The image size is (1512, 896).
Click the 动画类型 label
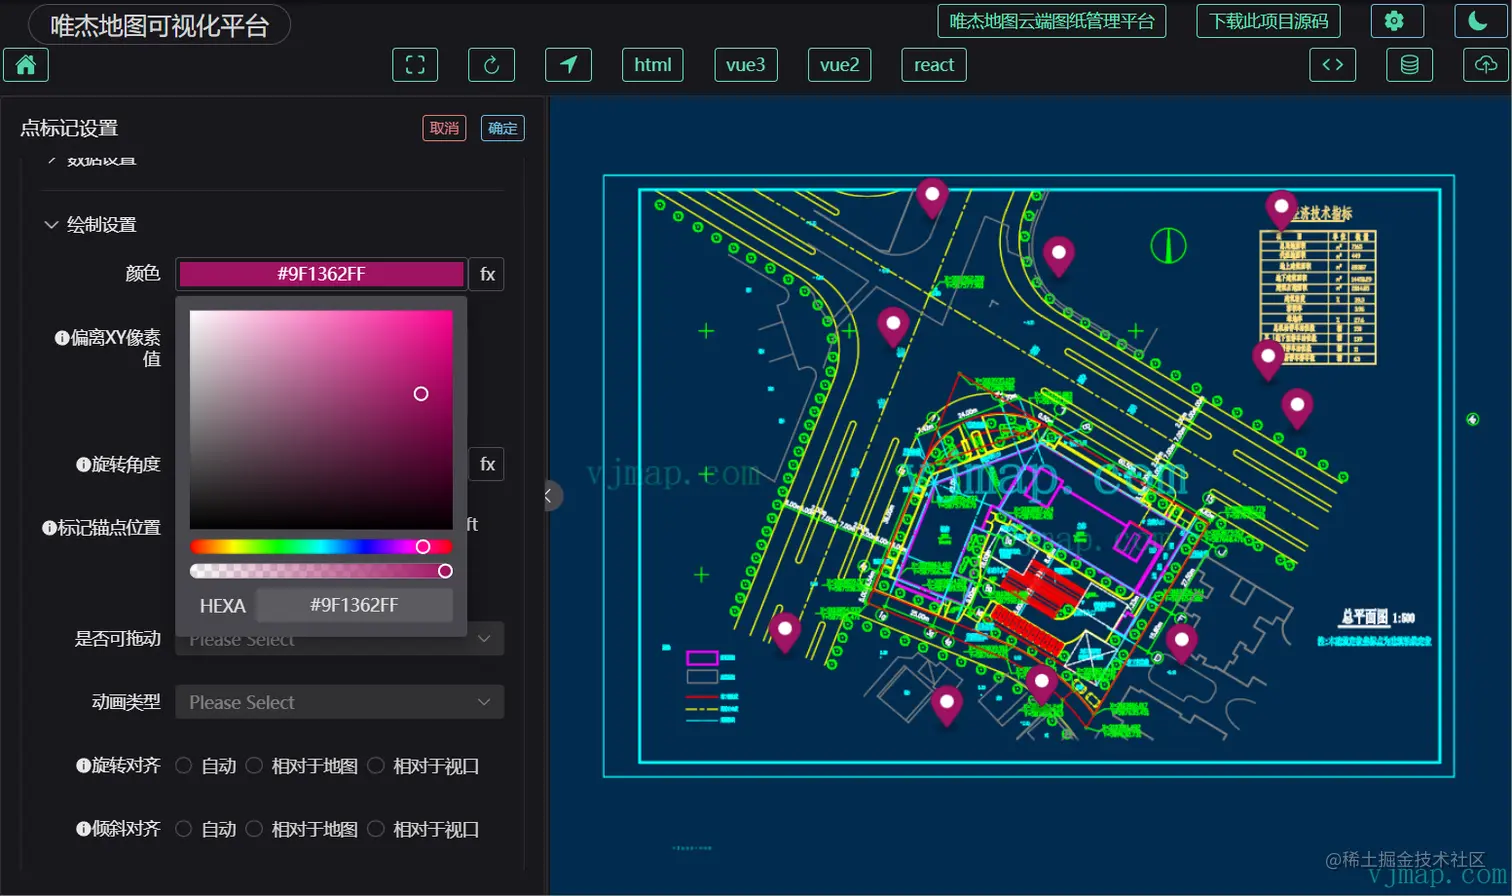point(126,702)
